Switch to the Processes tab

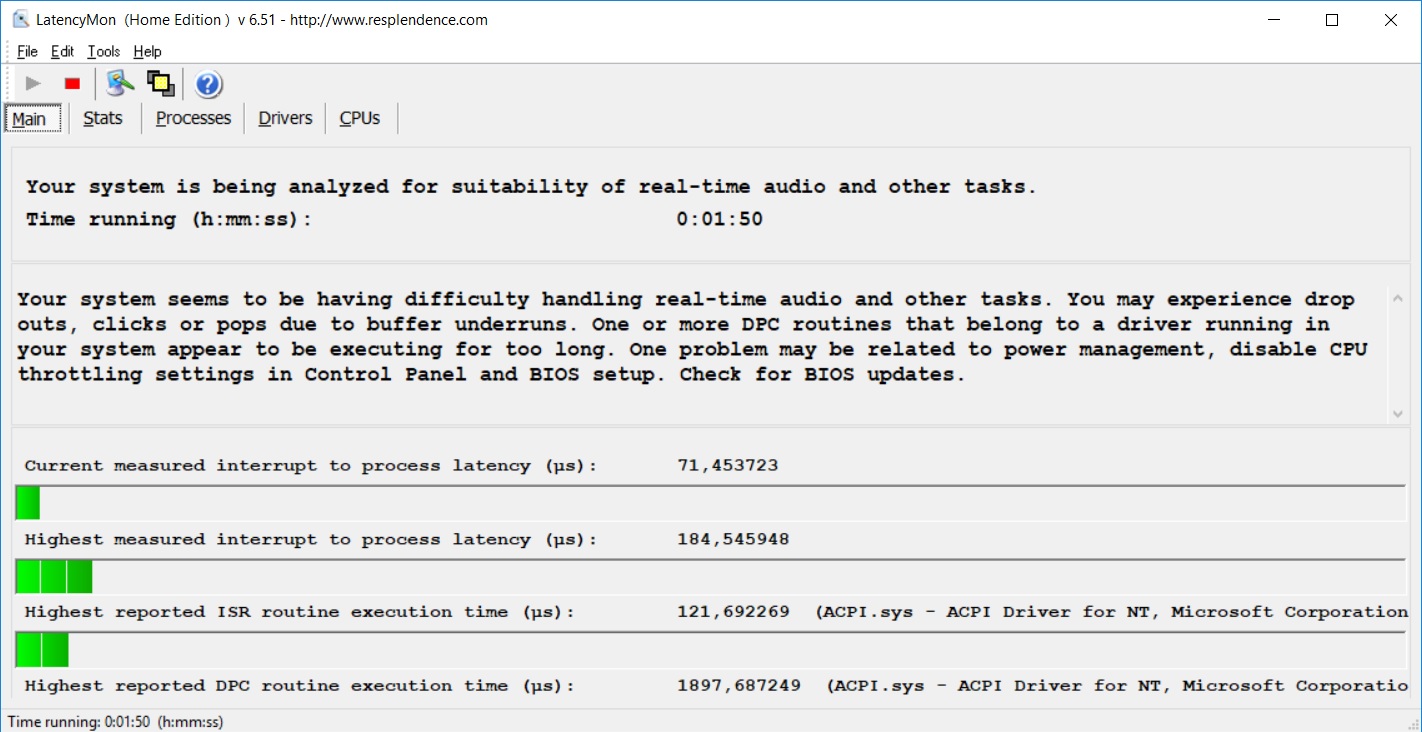coord(193,118)
